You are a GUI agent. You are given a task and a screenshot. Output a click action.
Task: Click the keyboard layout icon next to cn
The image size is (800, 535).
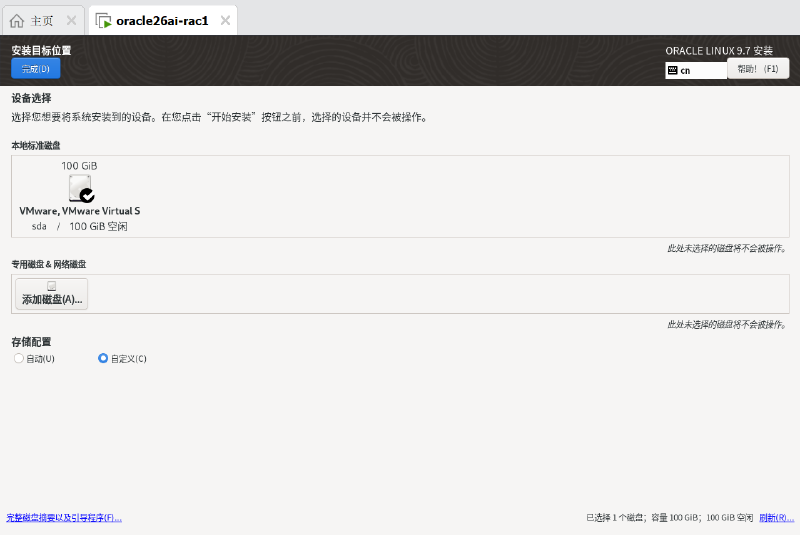coord(672,70)
